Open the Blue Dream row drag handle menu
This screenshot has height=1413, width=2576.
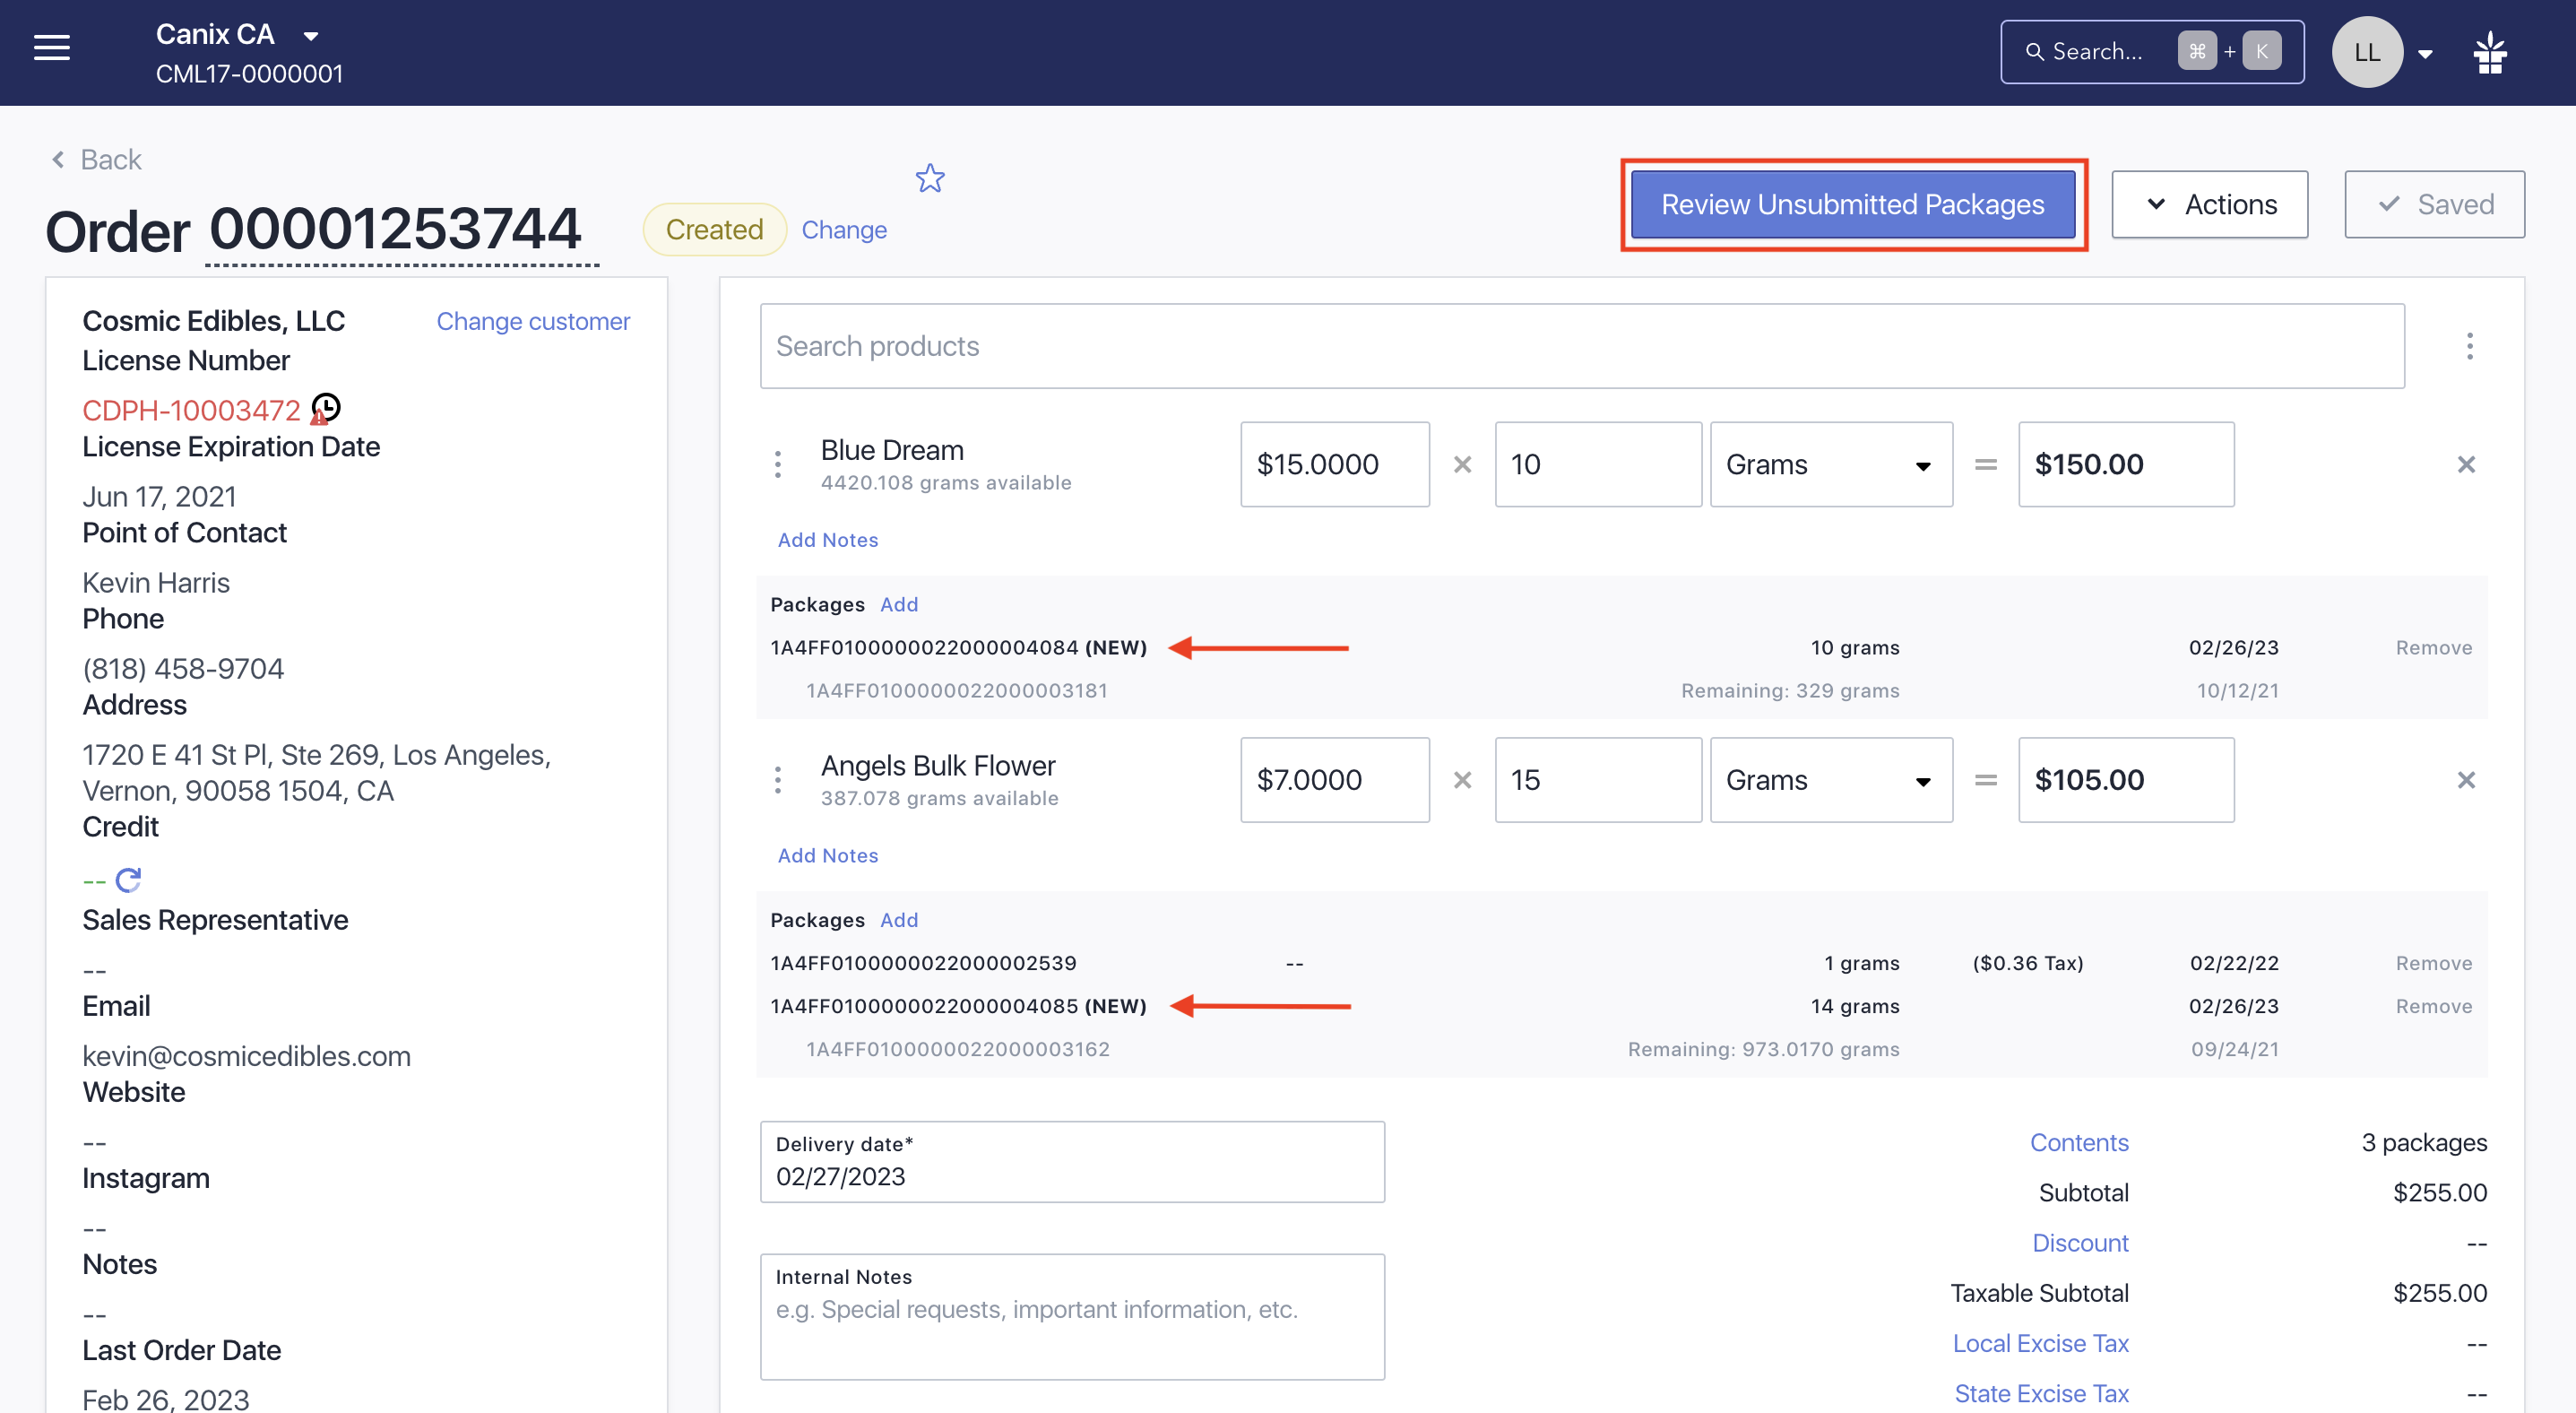point(778,464)
